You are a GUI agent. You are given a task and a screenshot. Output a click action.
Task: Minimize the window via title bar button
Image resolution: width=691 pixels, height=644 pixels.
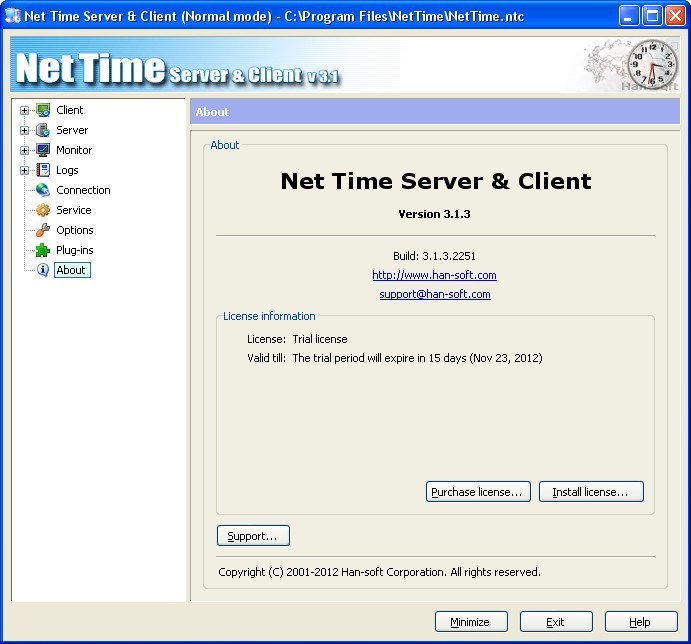coord(629,16)
